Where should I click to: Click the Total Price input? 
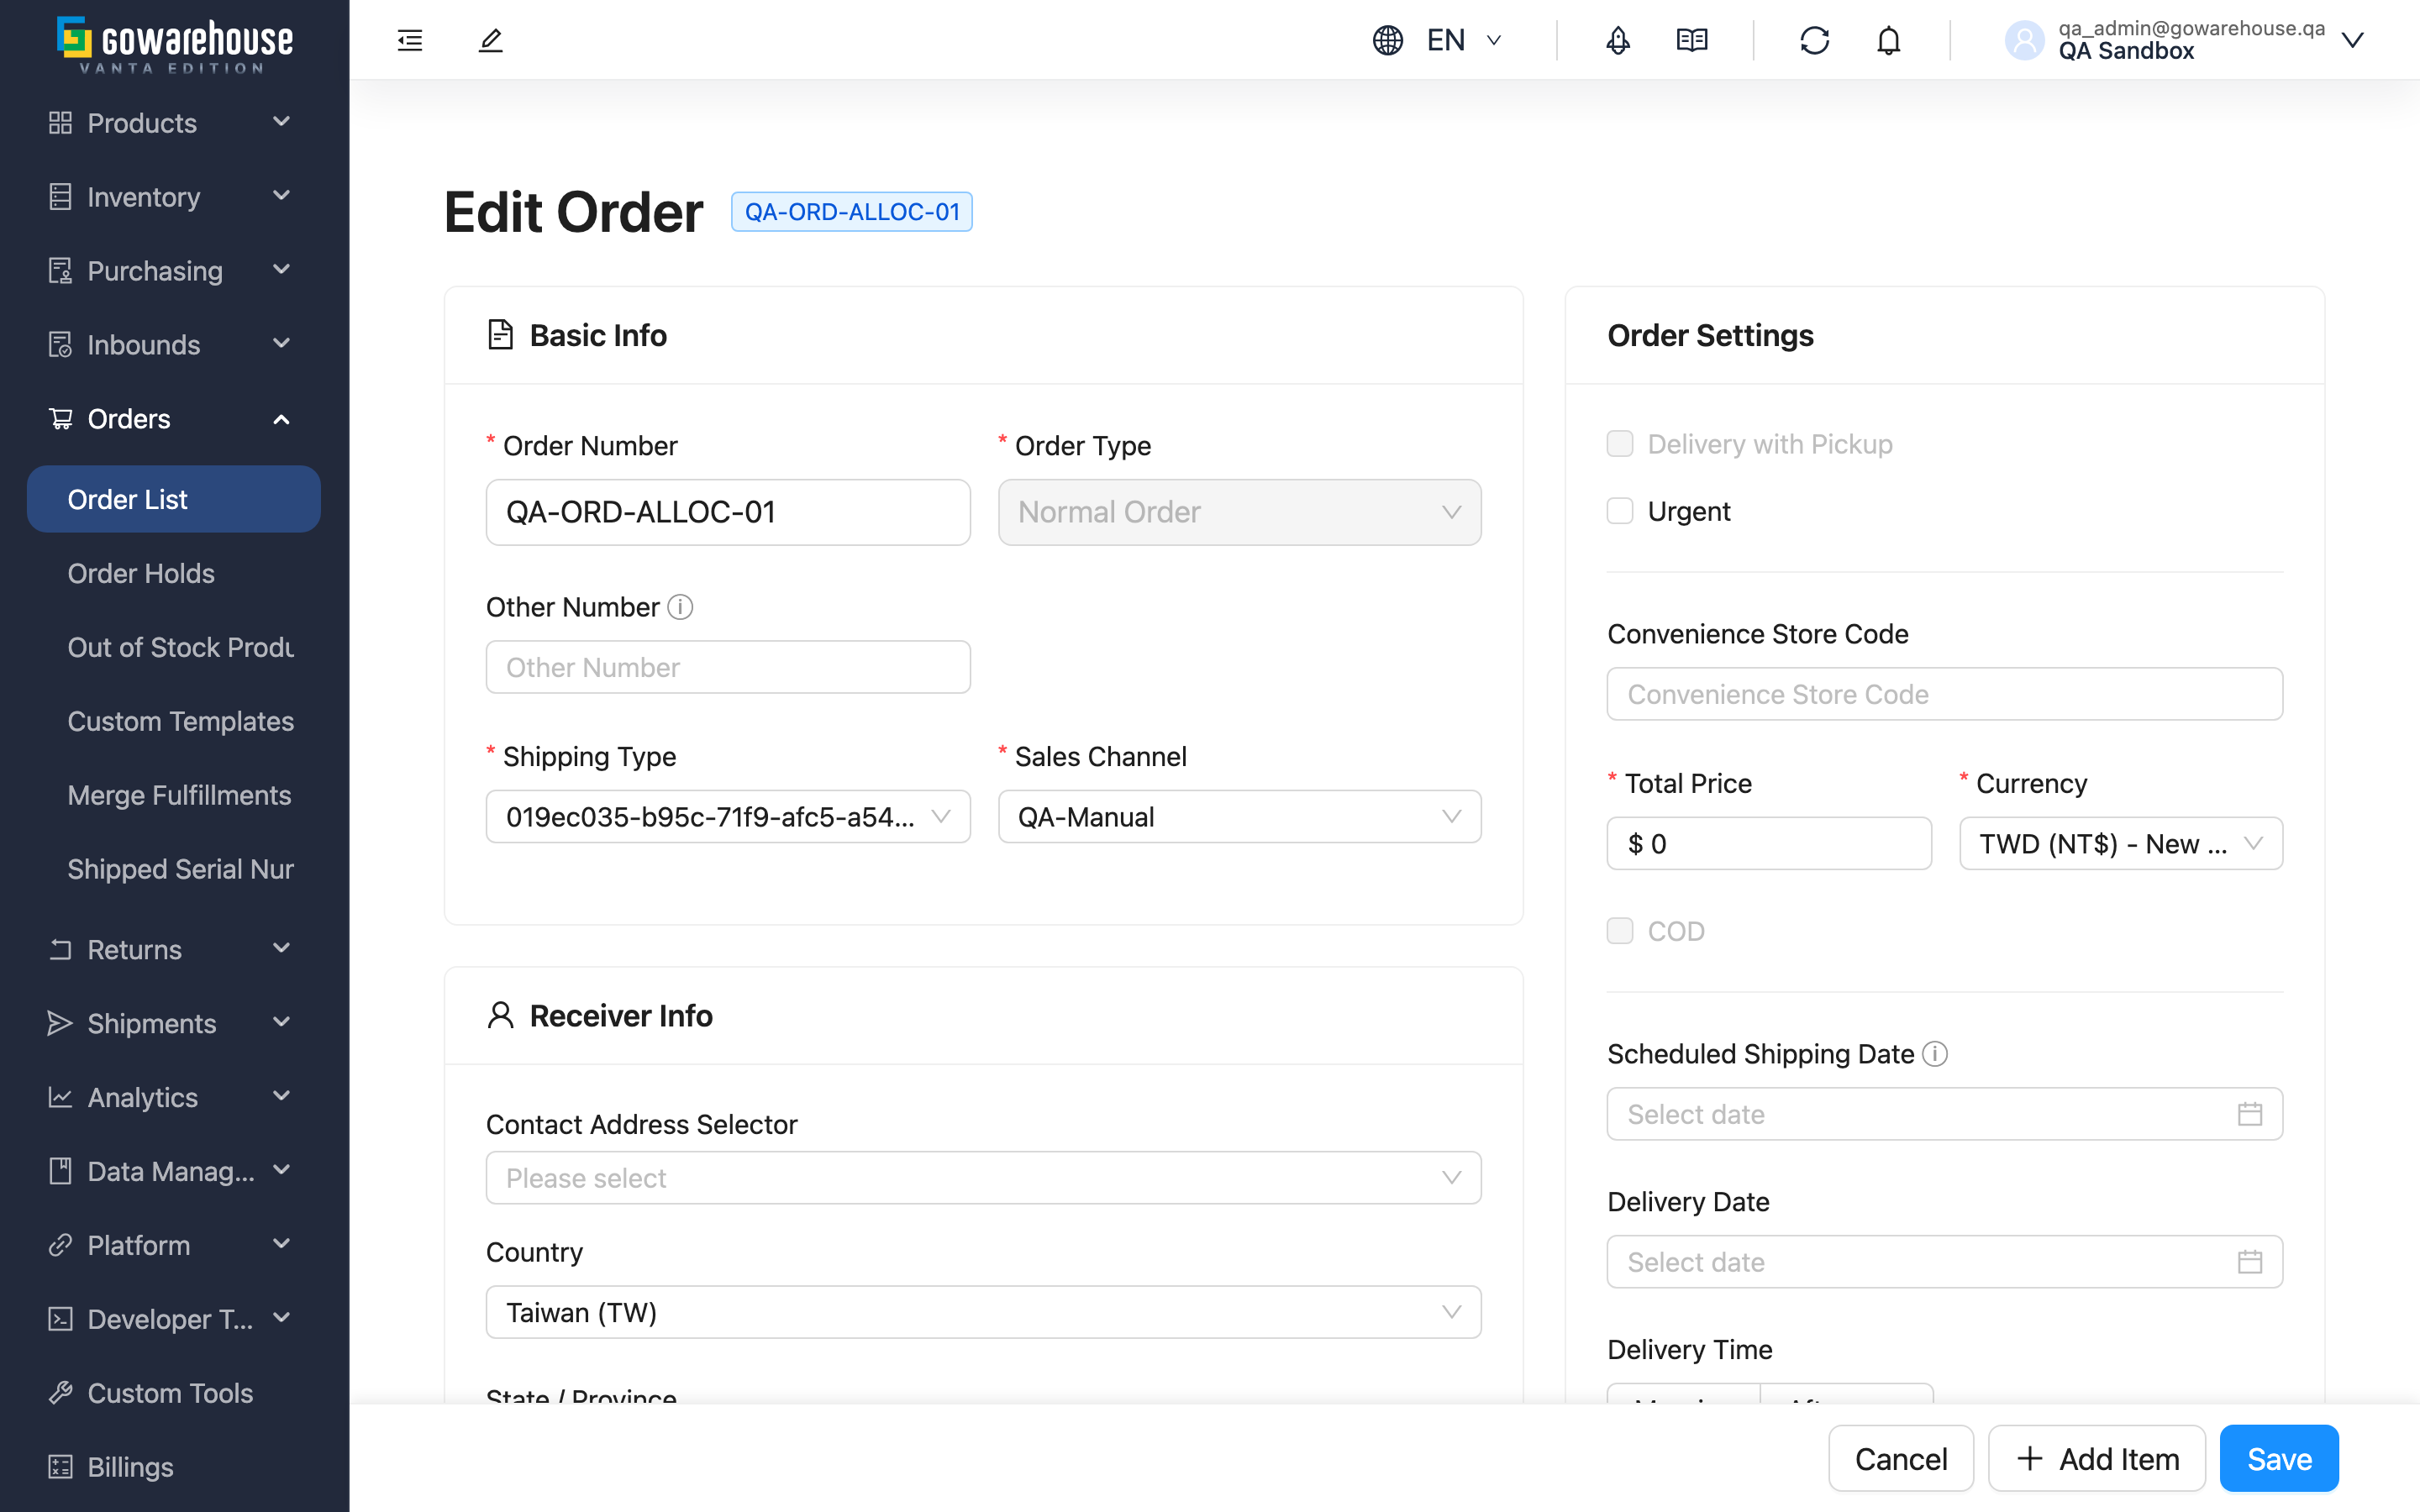tap(1769, 844)
